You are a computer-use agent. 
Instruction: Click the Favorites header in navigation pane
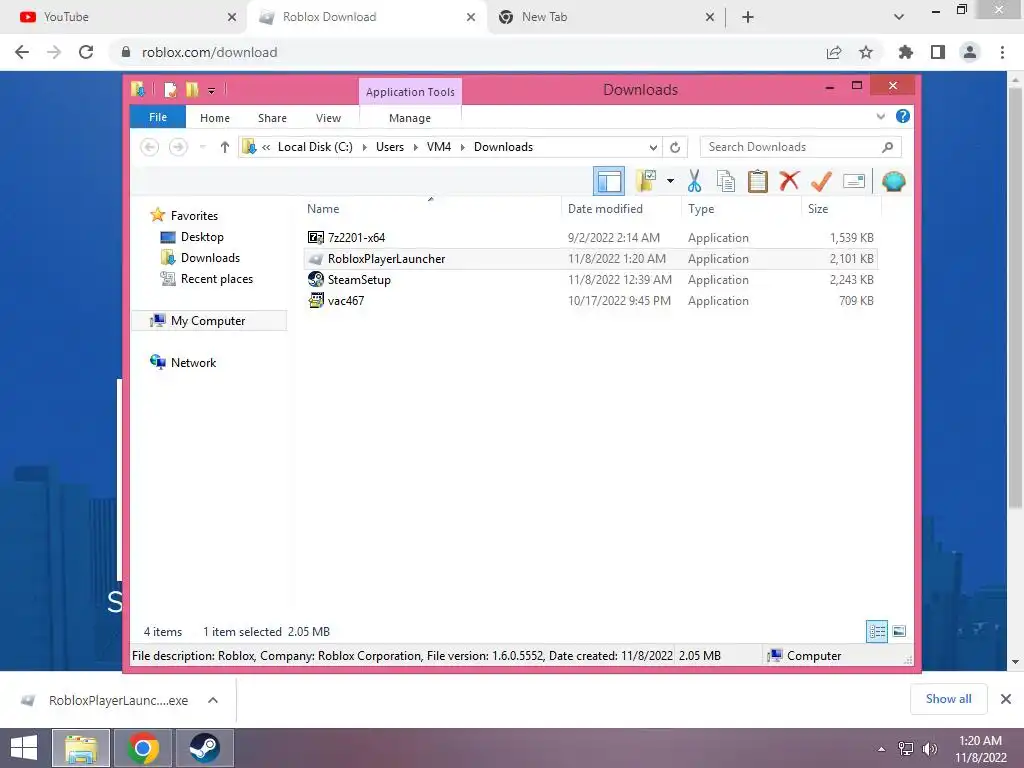[194, 216]
